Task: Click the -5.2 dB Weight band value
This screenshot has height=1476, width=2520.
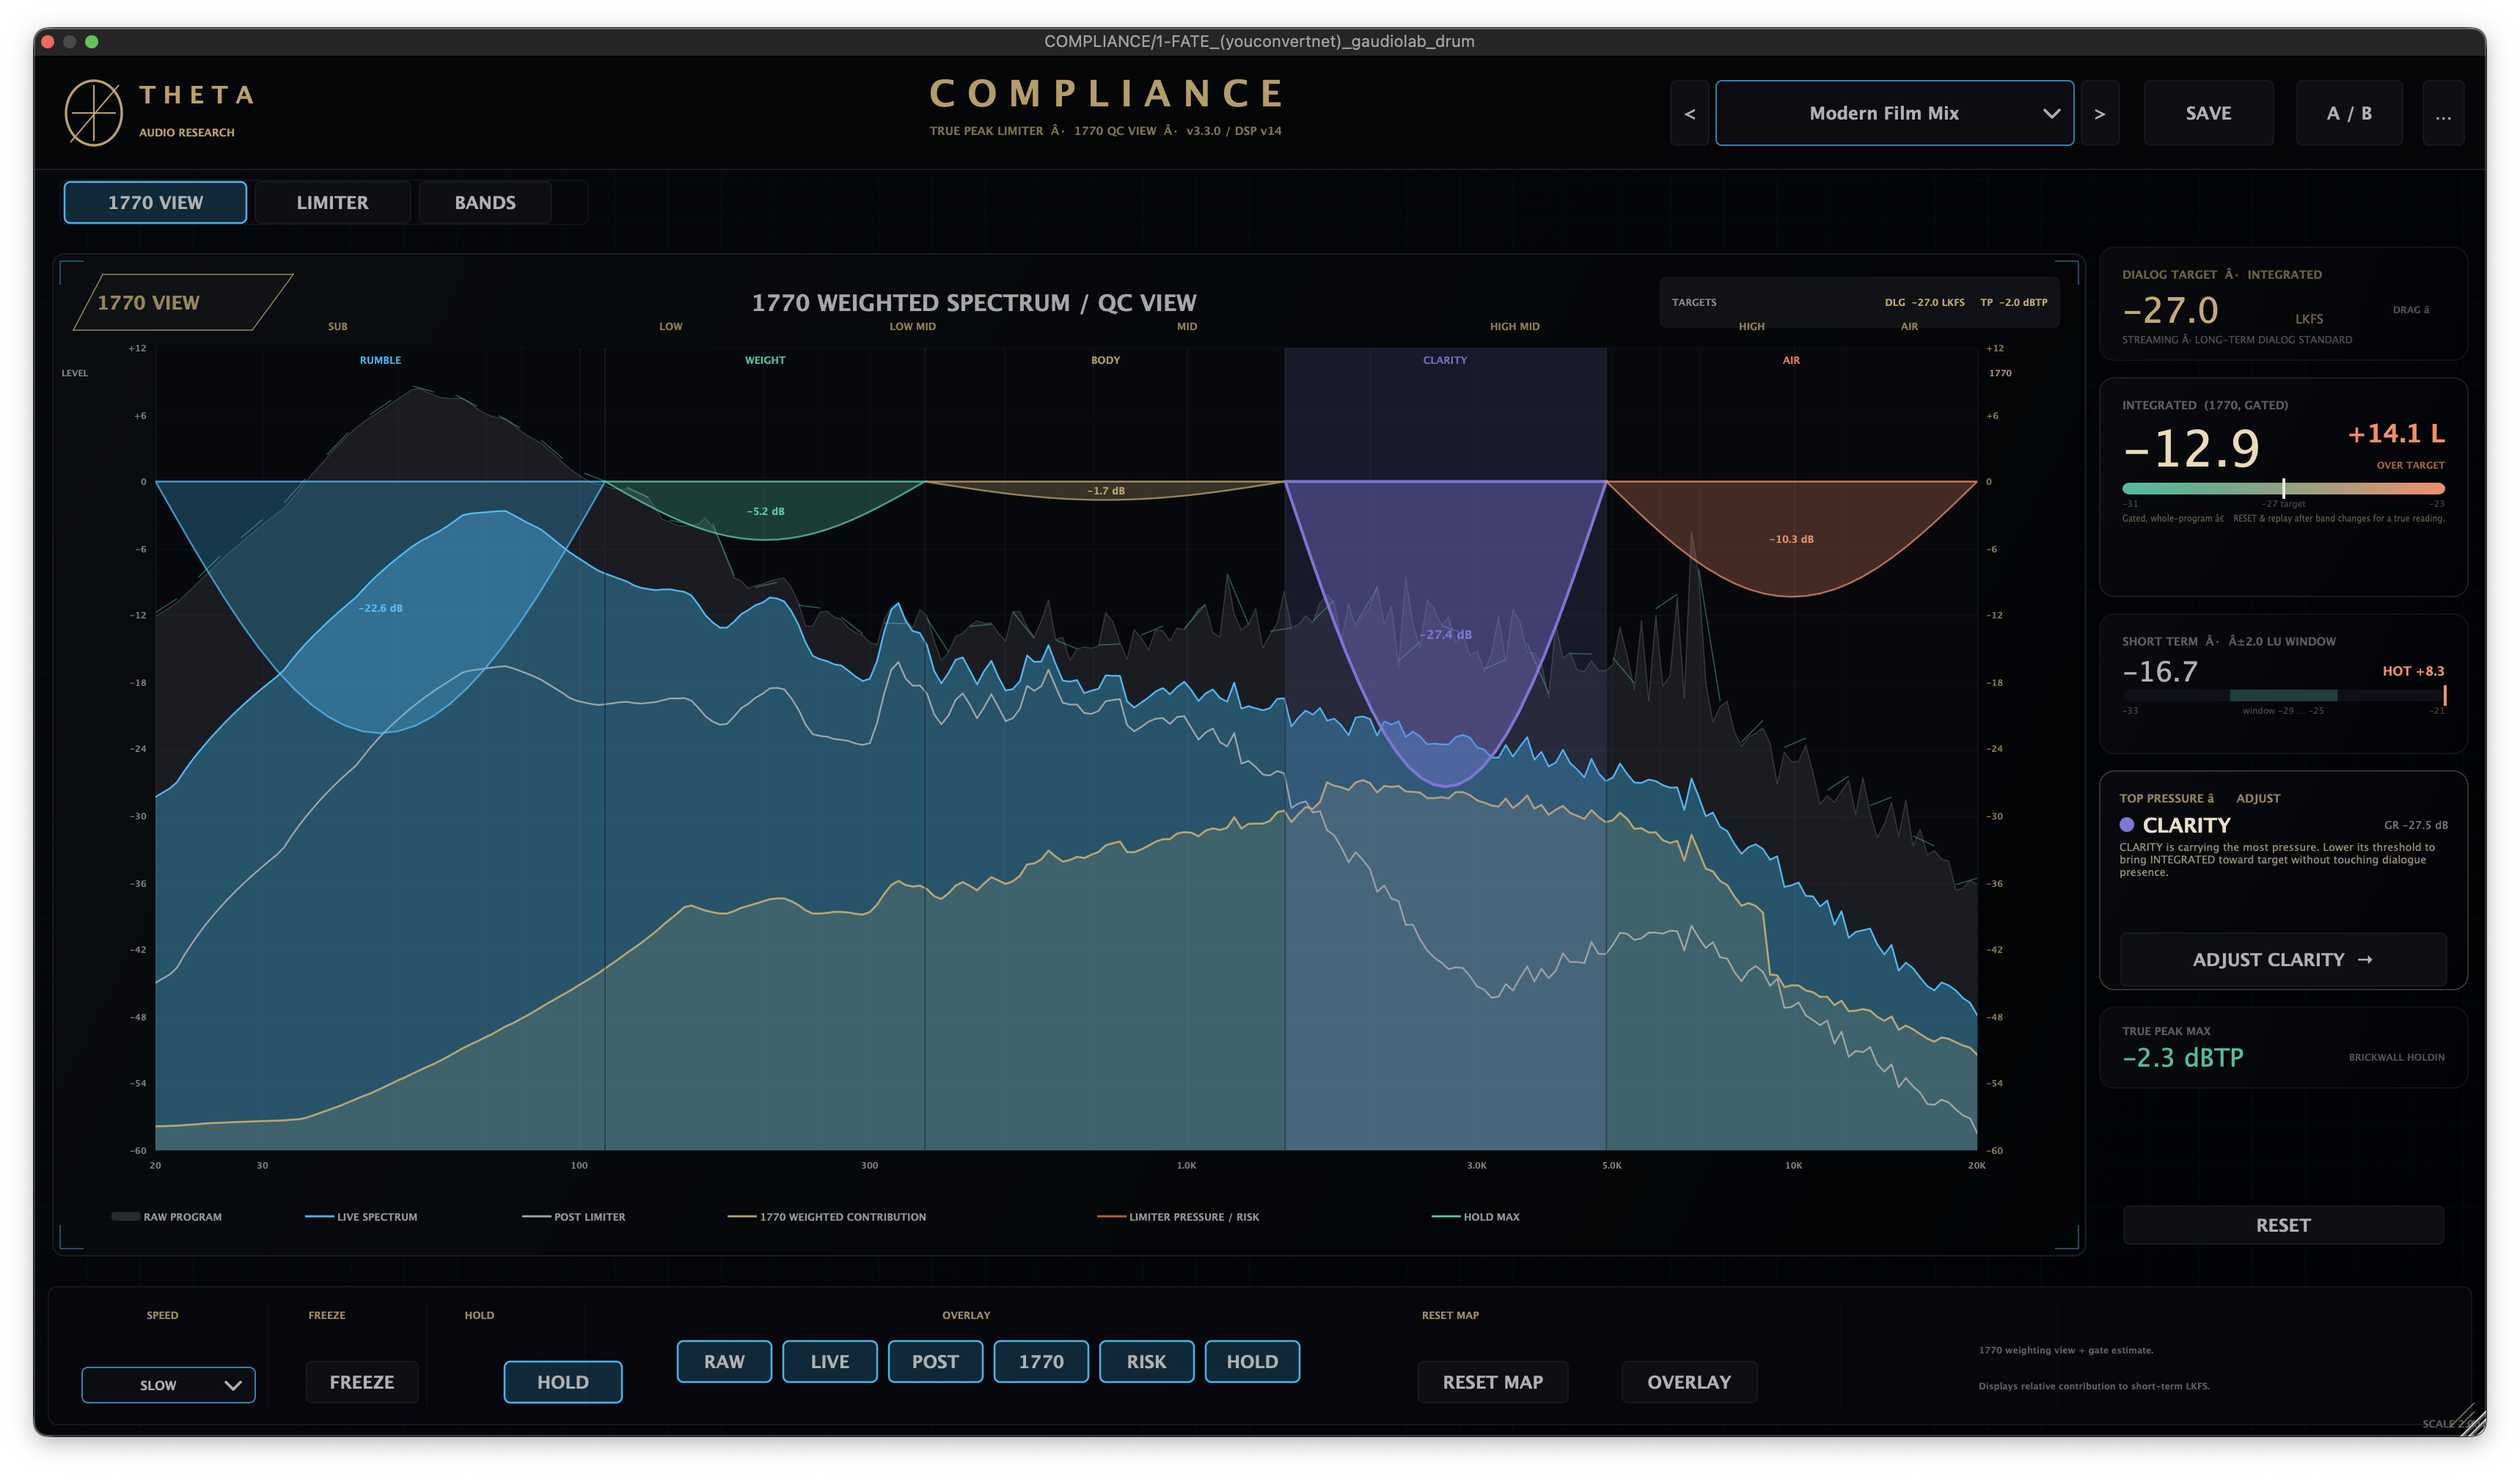Action: click(765, 511)
